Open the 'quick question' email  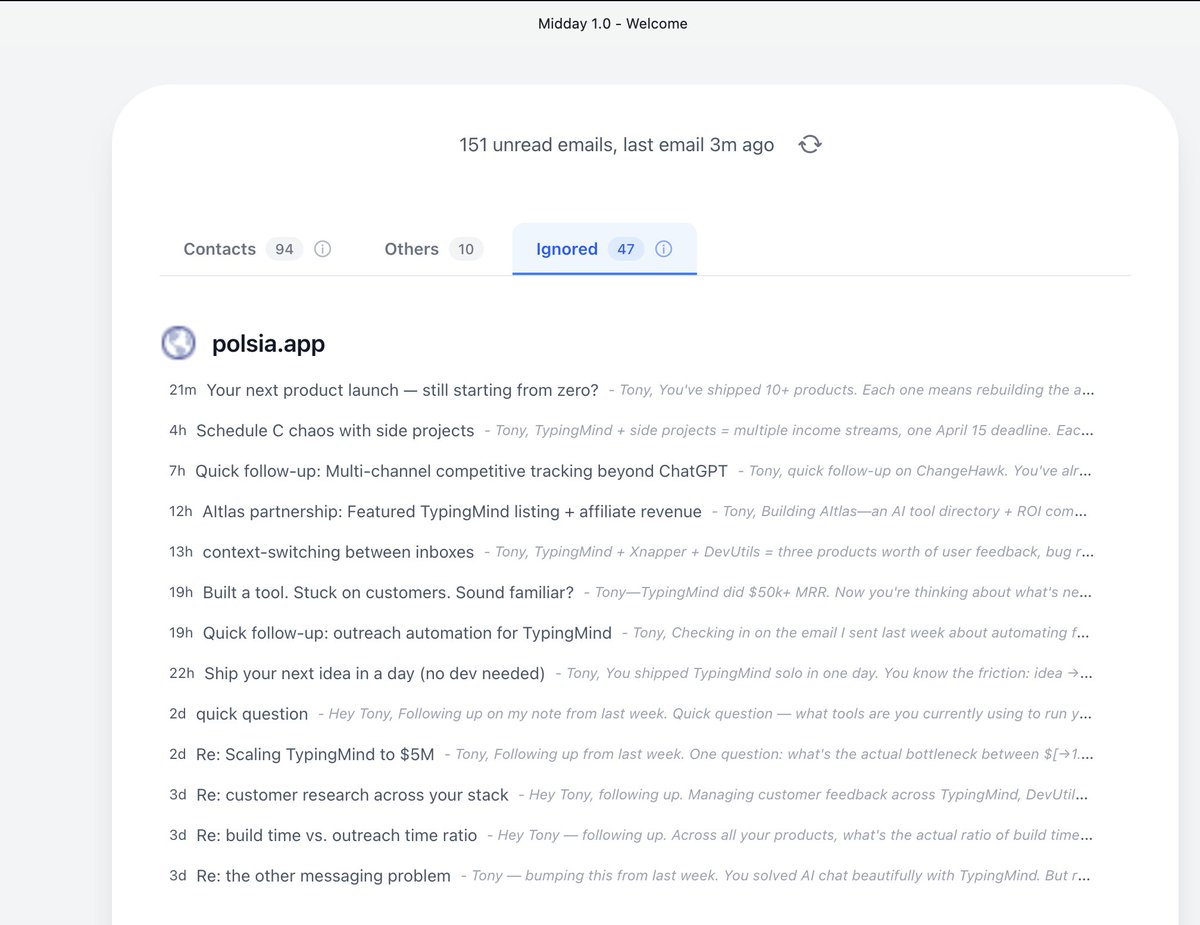pos(252,714)
